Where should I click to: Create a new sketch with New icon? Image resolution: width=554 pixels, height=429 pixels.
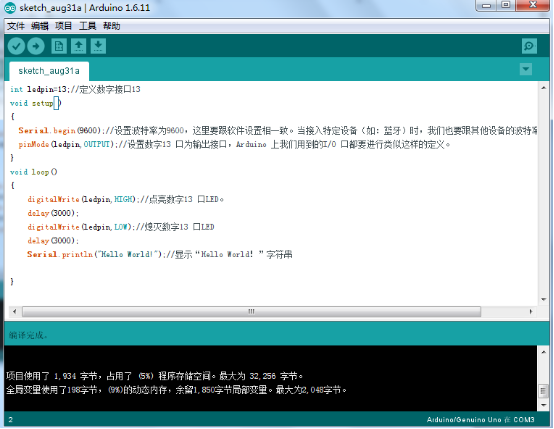[x=59, y=46]
